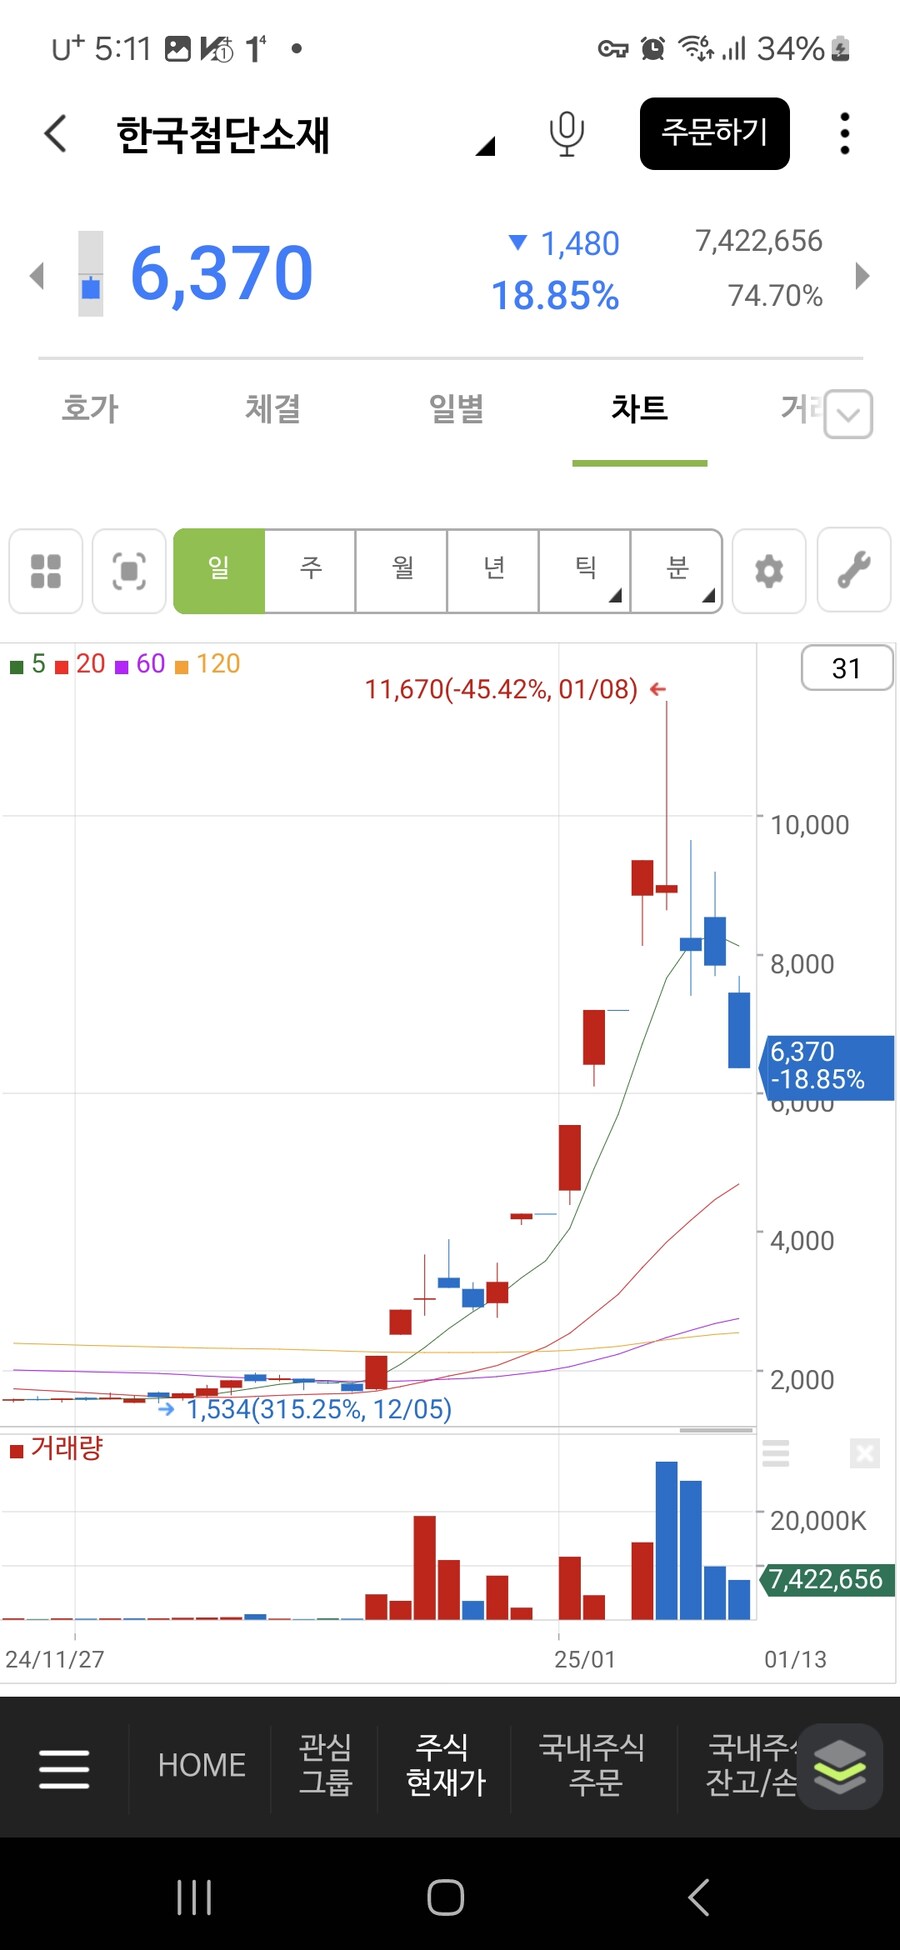The width and height of the screenshot is (900, 1950).
Task: Tap the back arrow beside 한국첨단소재
Action: coord(56,133)
